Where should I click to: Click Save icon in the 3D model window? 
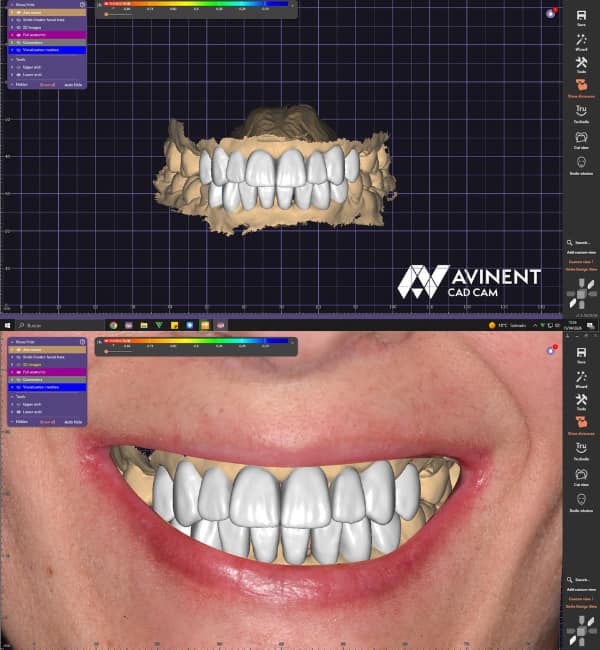(581, 16)
